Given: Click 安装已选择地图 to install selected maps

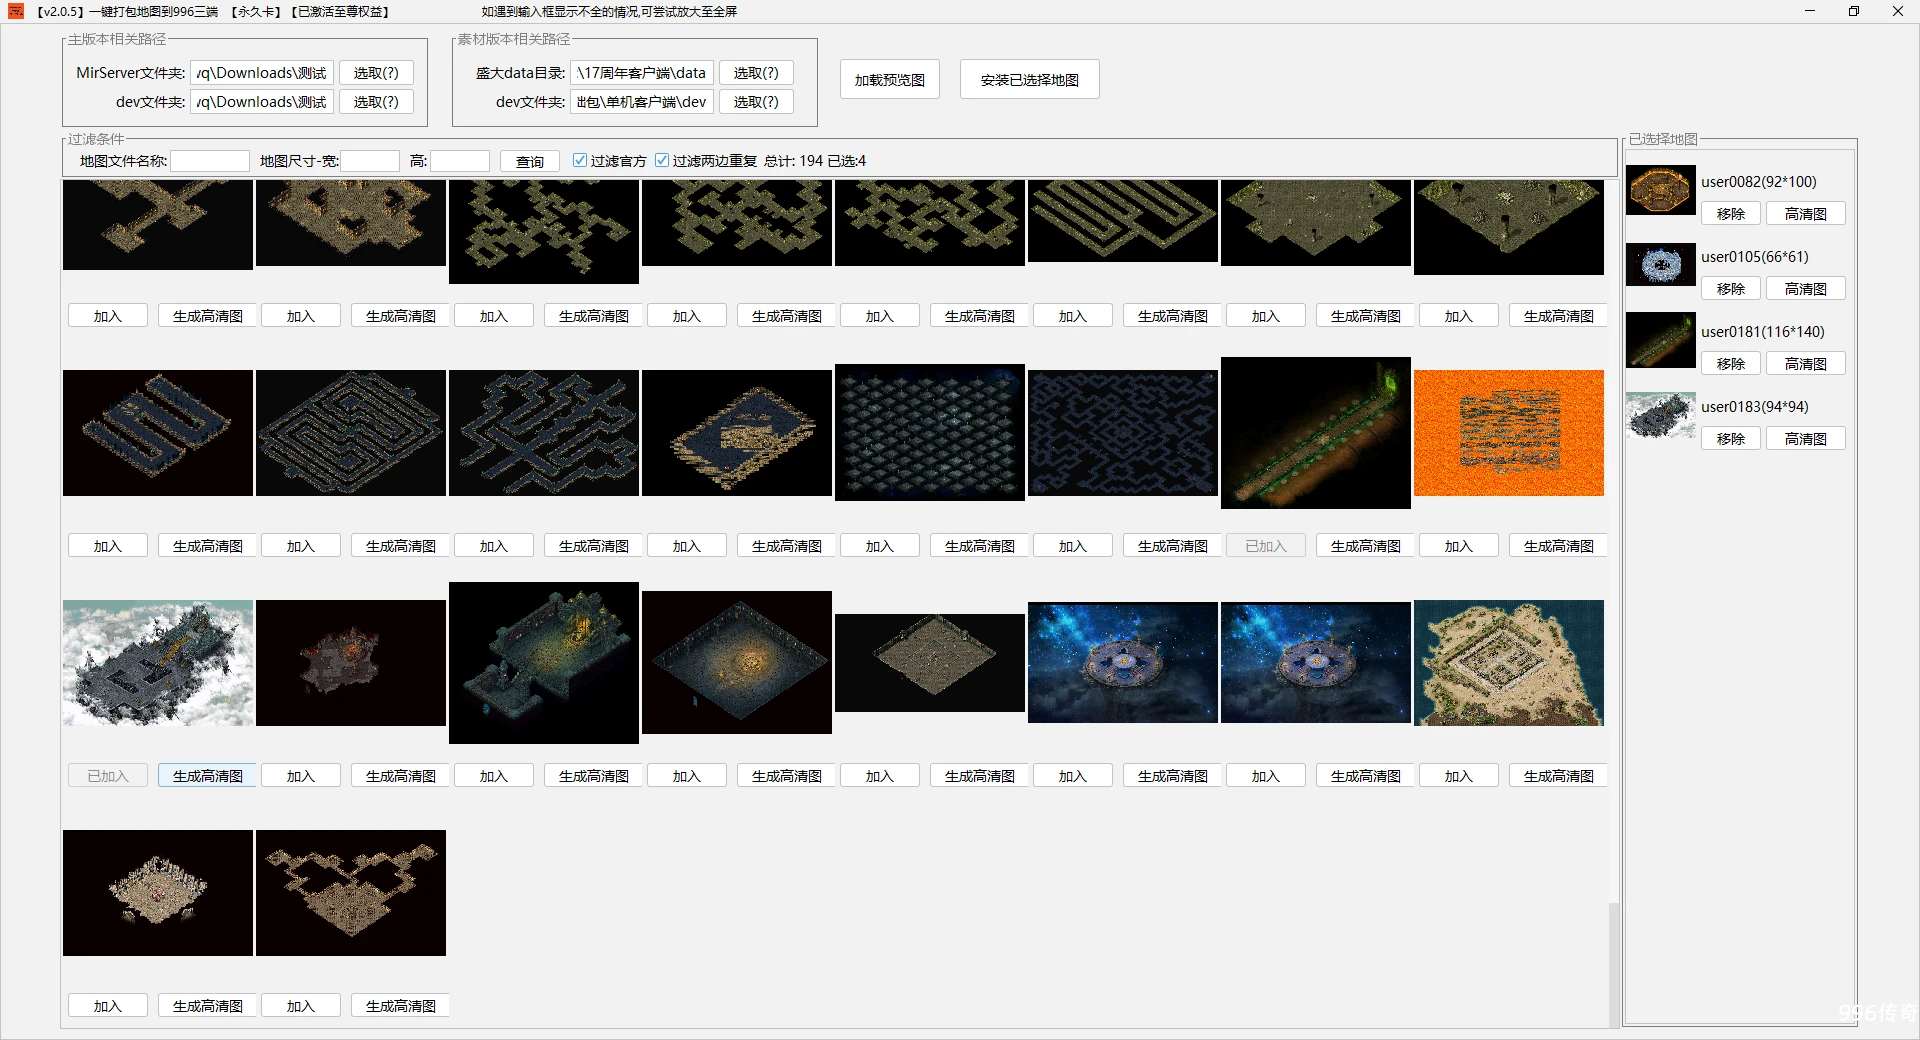Looking at the screenshot, I should coord(1030,80).
